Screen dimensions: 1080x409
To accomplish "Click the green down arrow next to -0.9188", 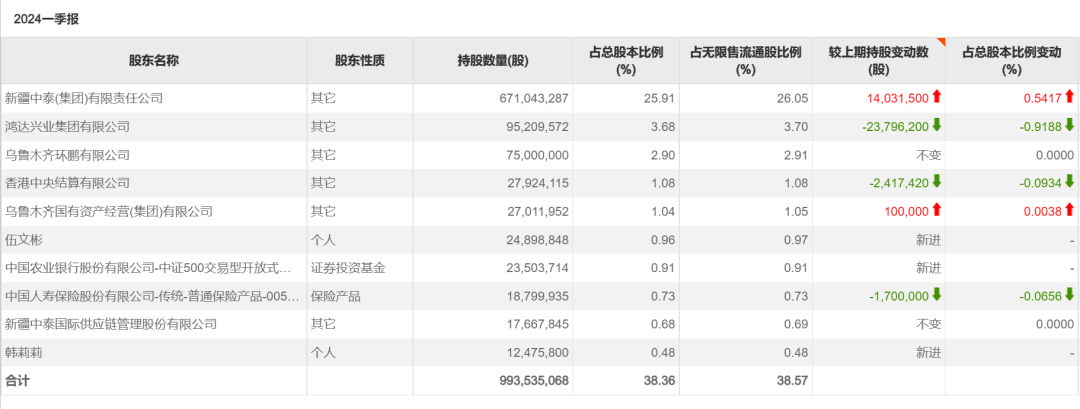I will point(1069,126).
